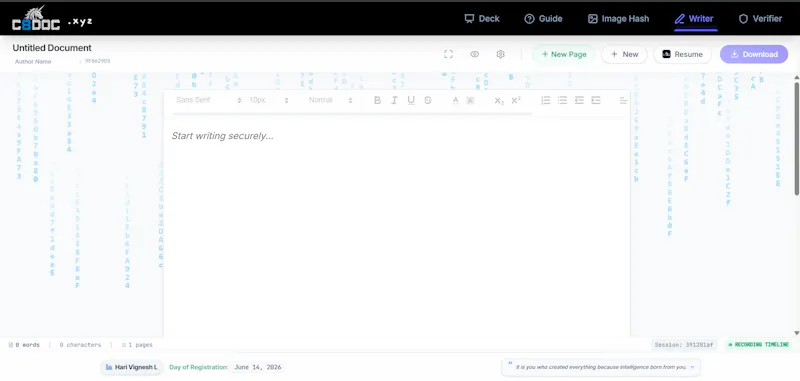The image size is (800, 381).
Task: Open the Deck page
Action: click(x=482, y=19)
